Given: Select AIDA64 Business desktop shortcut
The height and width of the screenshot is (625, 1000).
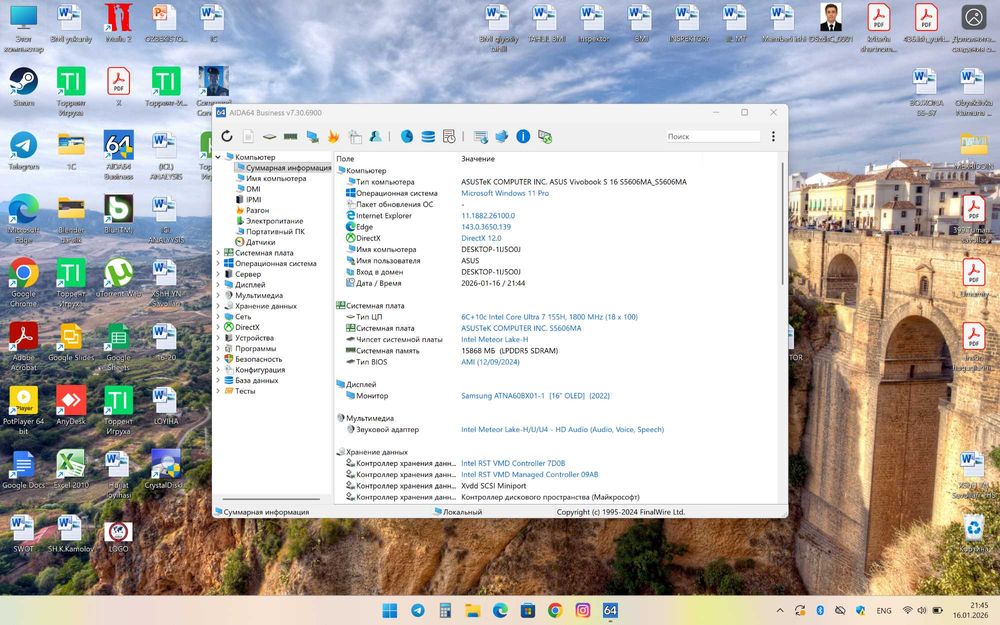Looking at the screenshot, I should tap(119, 155).
